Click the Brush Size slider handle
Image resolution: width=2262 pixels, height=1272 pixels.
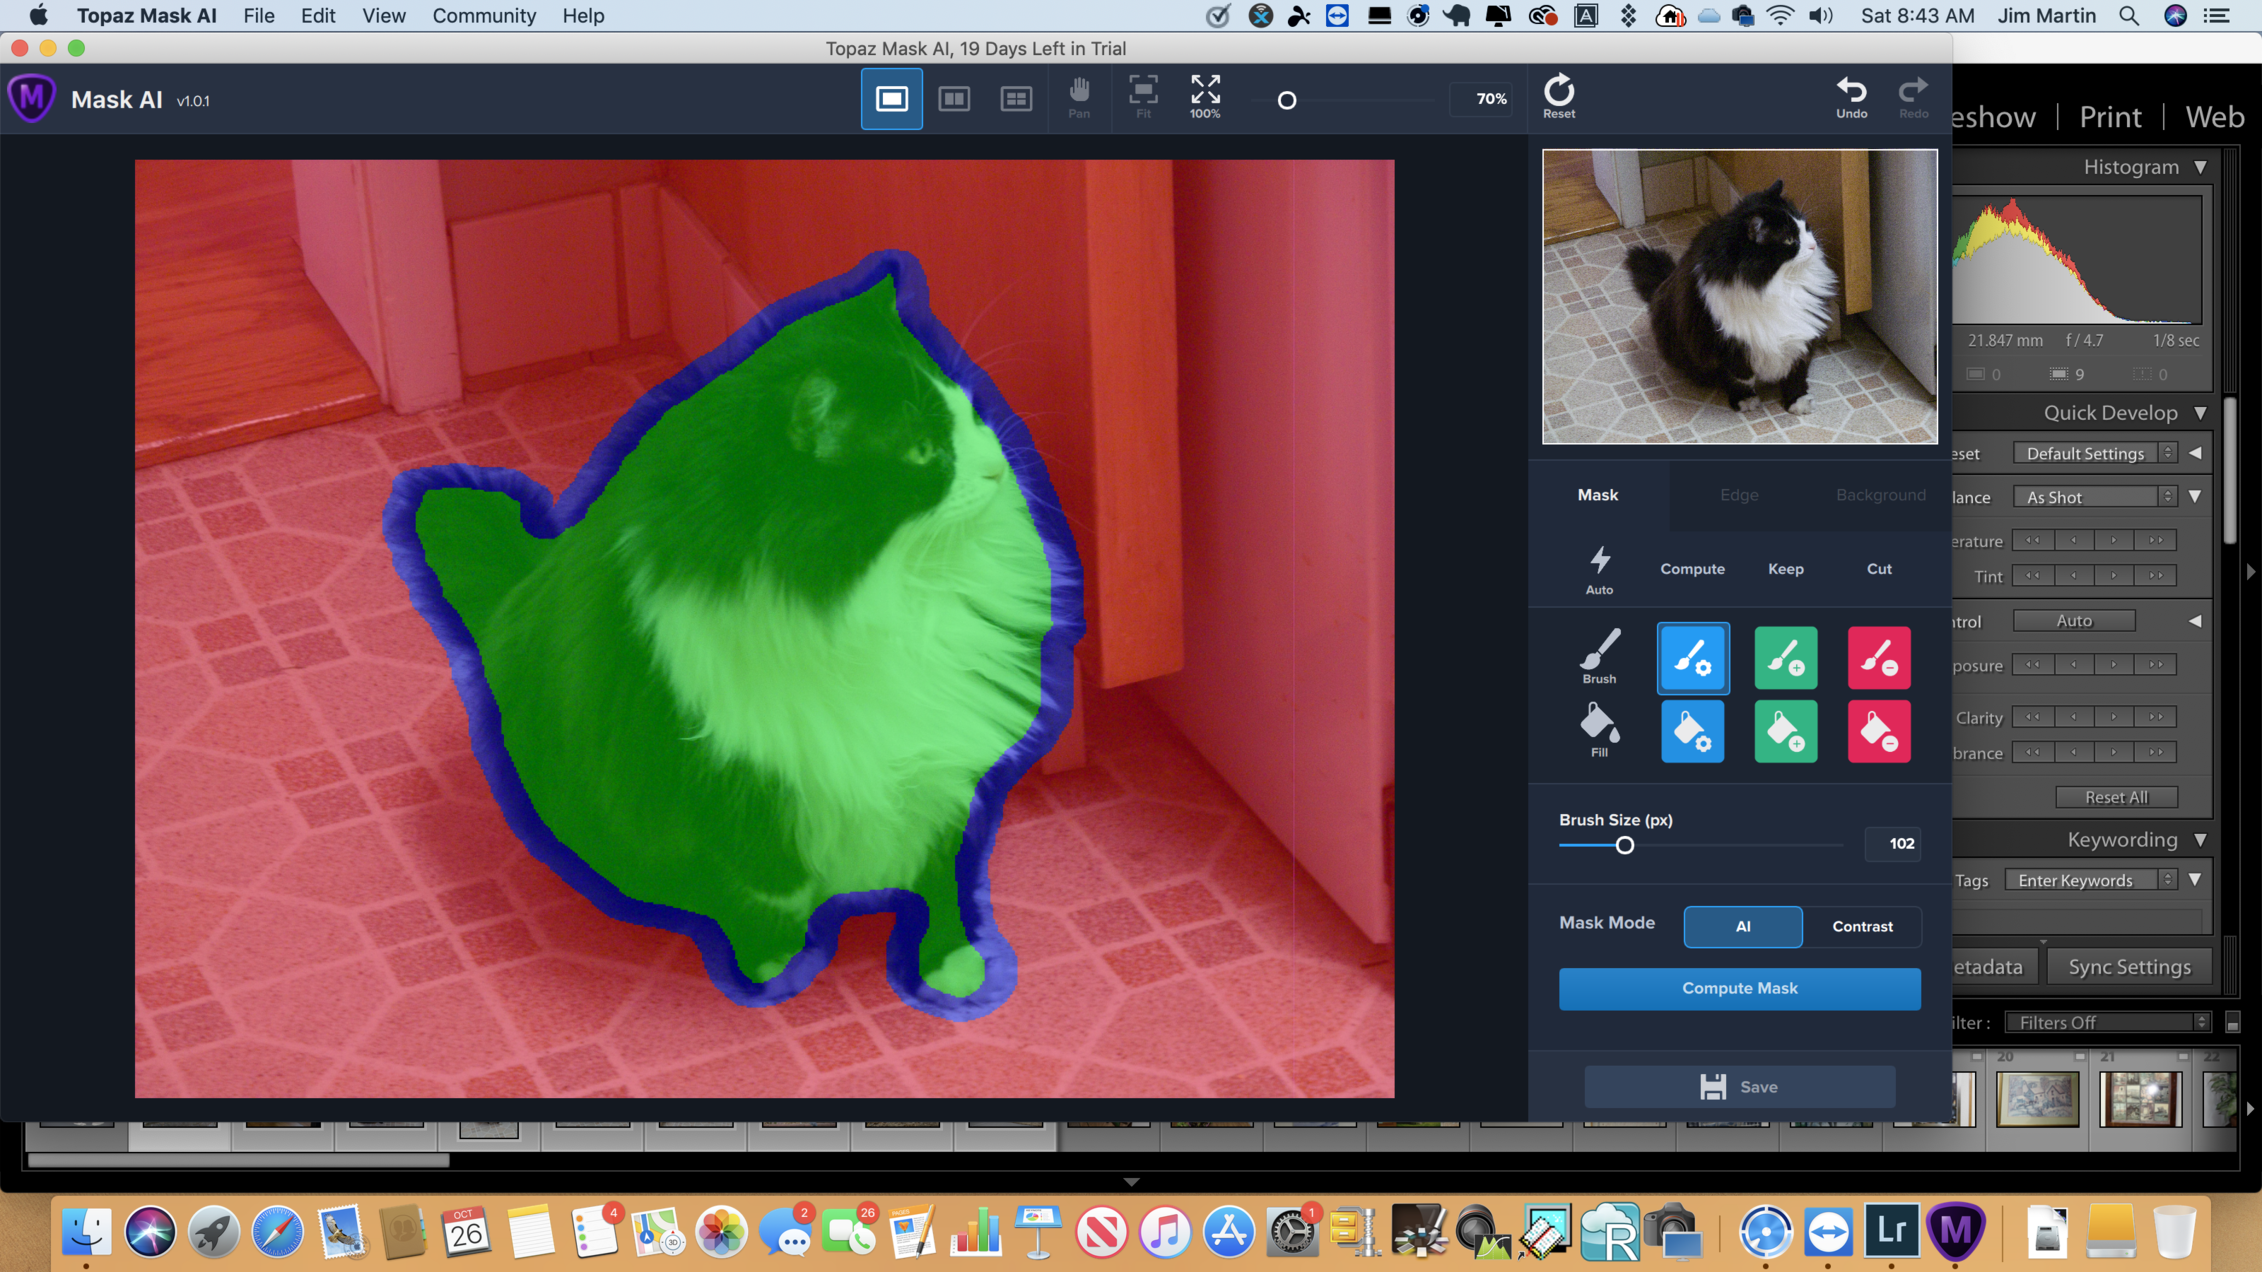coord(1624,846)
